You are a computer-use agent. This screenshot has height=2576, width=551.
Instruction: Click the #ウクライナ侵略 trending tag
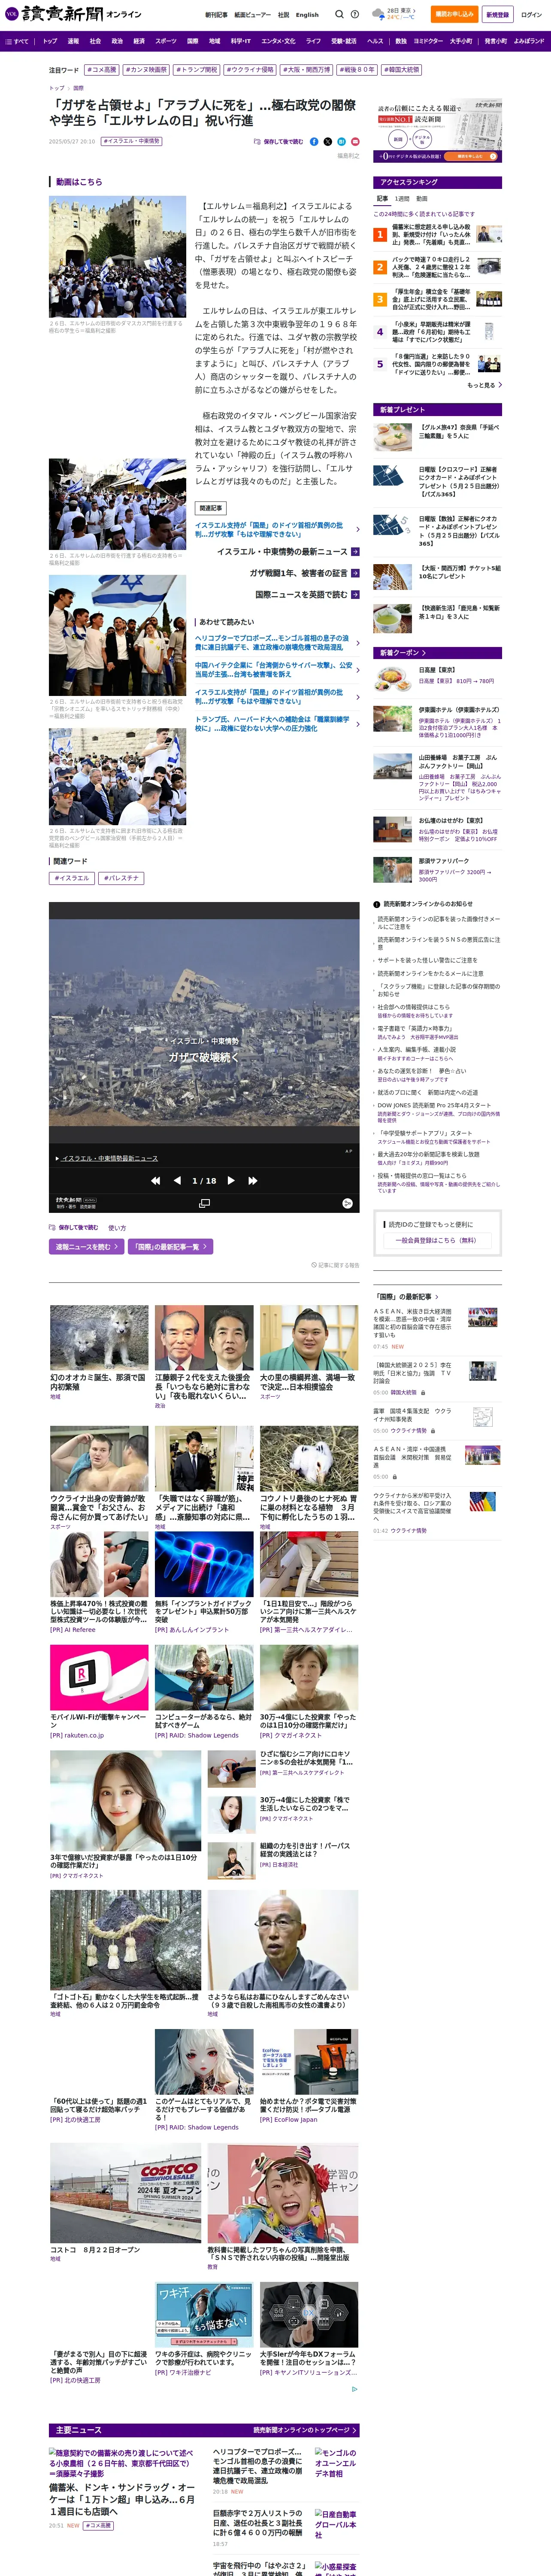point(250,70)
